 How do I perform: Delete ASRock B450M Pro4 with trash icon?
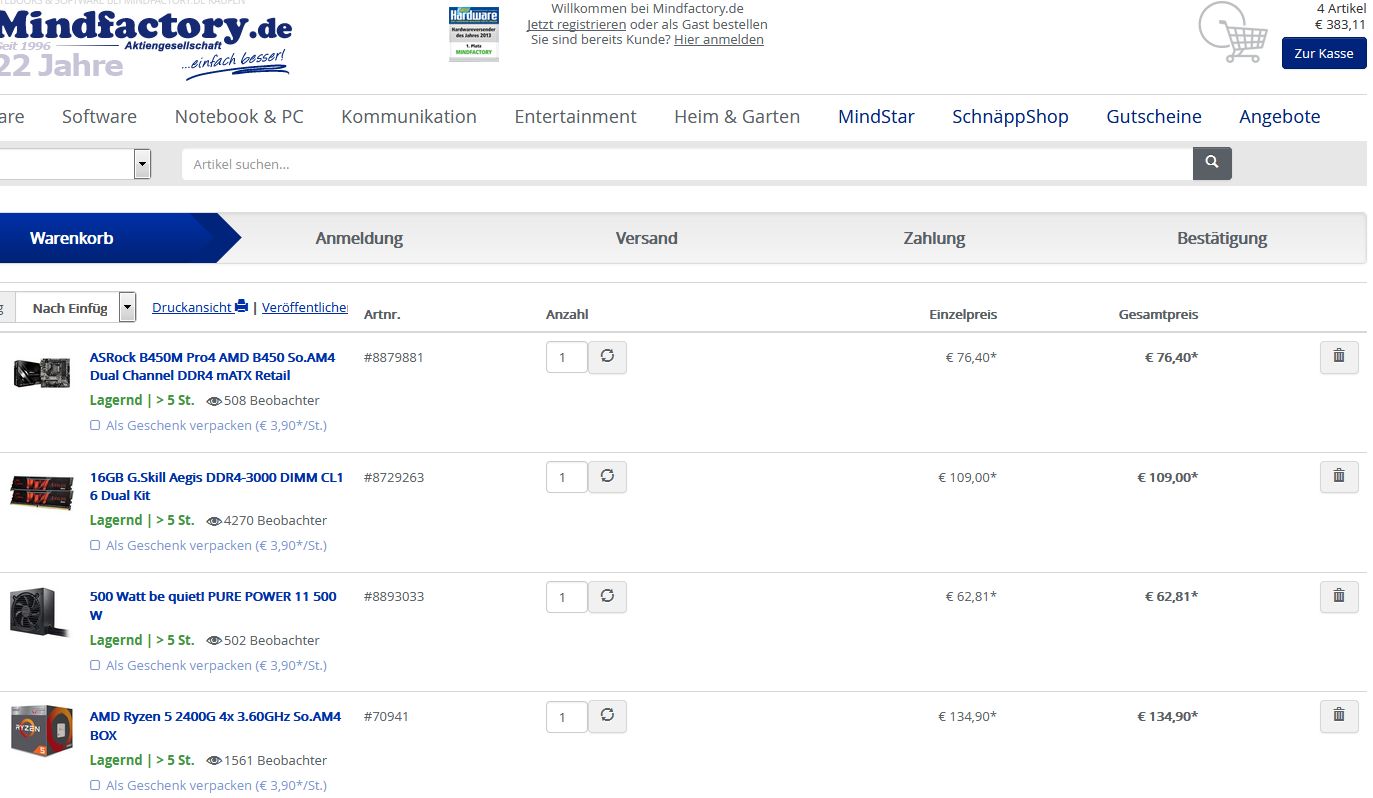[x=1339, y=357]
